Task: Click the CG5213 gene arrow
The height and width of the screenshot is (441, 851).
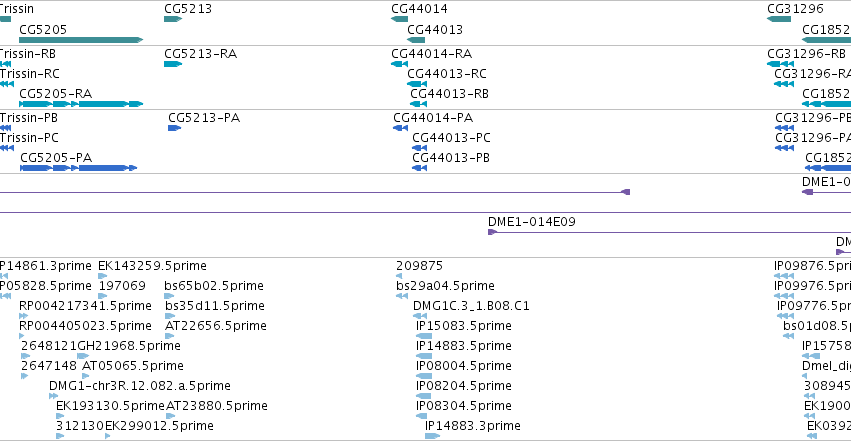Action: tap(173, 19)
